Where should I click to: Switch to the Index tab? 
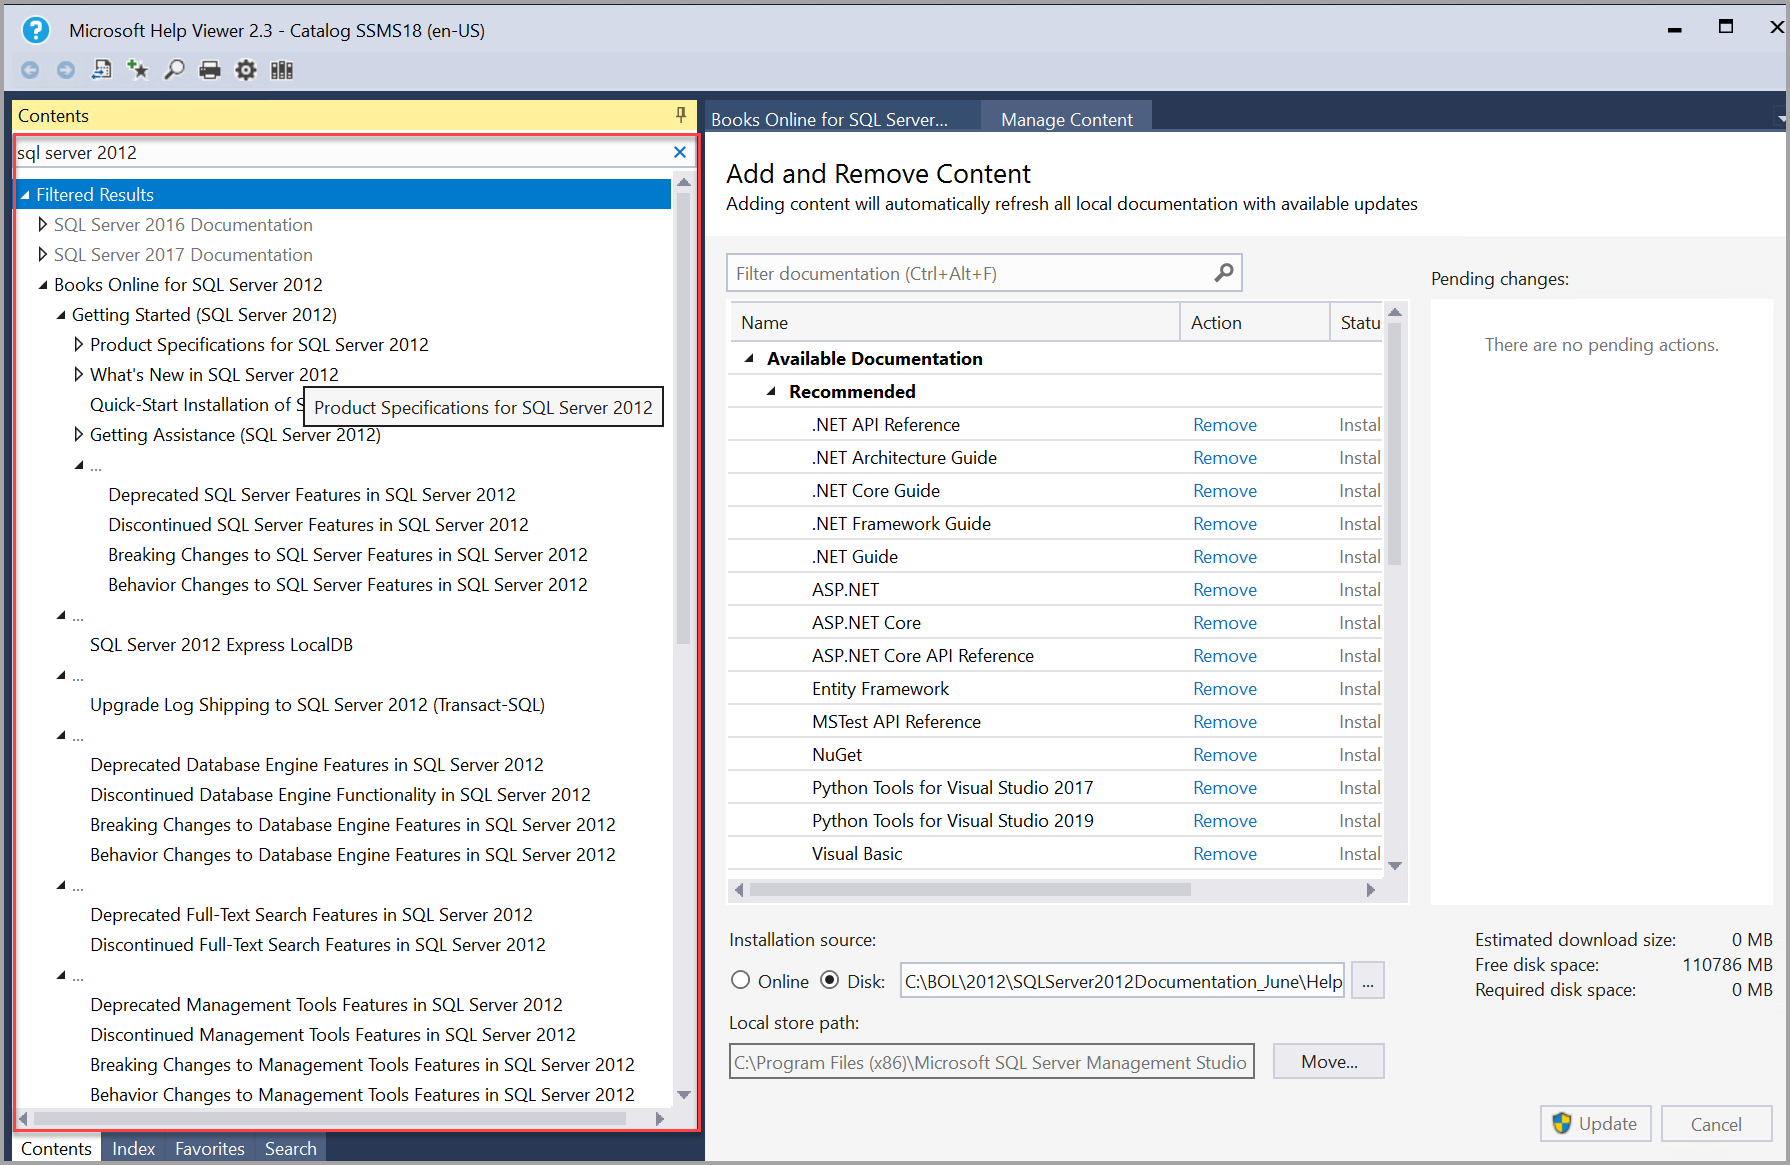(x=133, y=1148)
